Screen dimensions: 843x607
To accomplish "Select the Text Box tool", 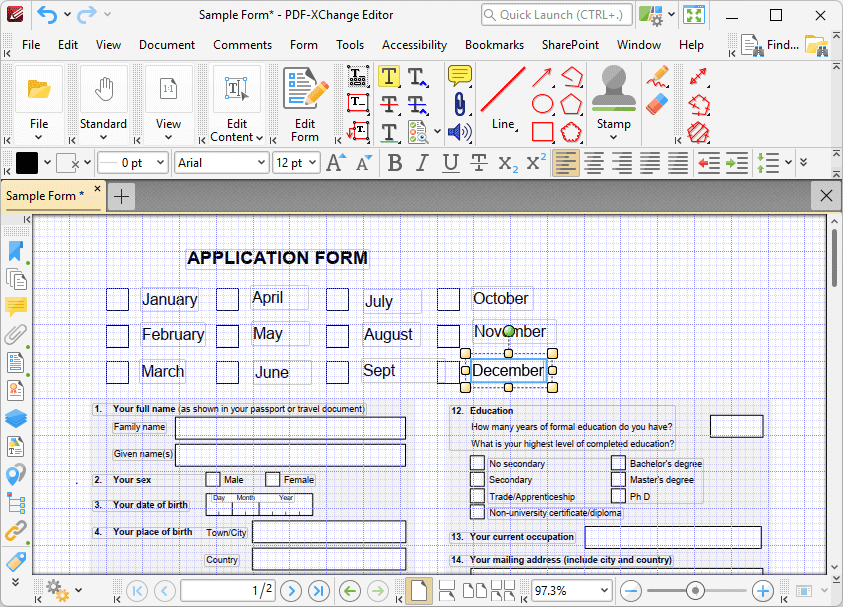I will (x=358, y=103).
